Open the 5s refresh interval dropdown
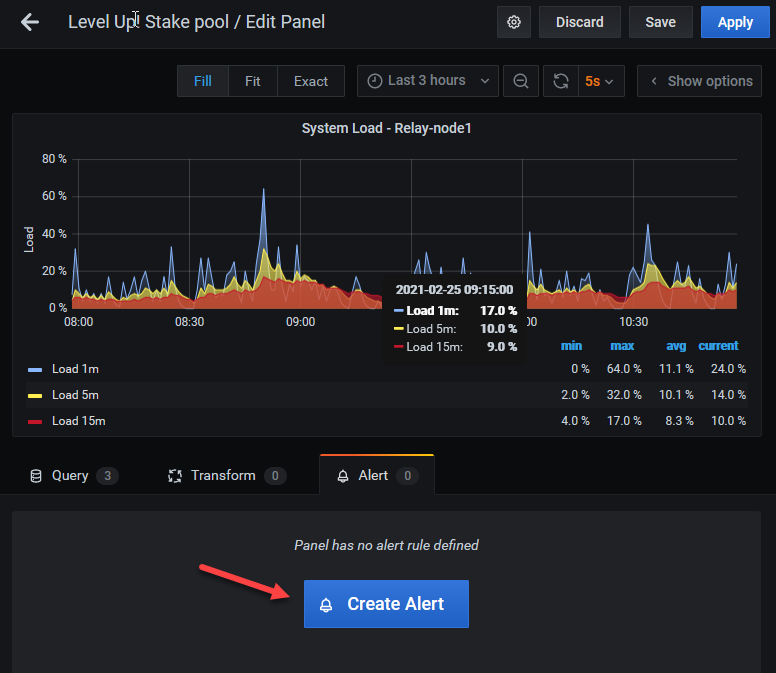Screen dimensions: 776x673 pyautogui.click(x=600, y=81)
